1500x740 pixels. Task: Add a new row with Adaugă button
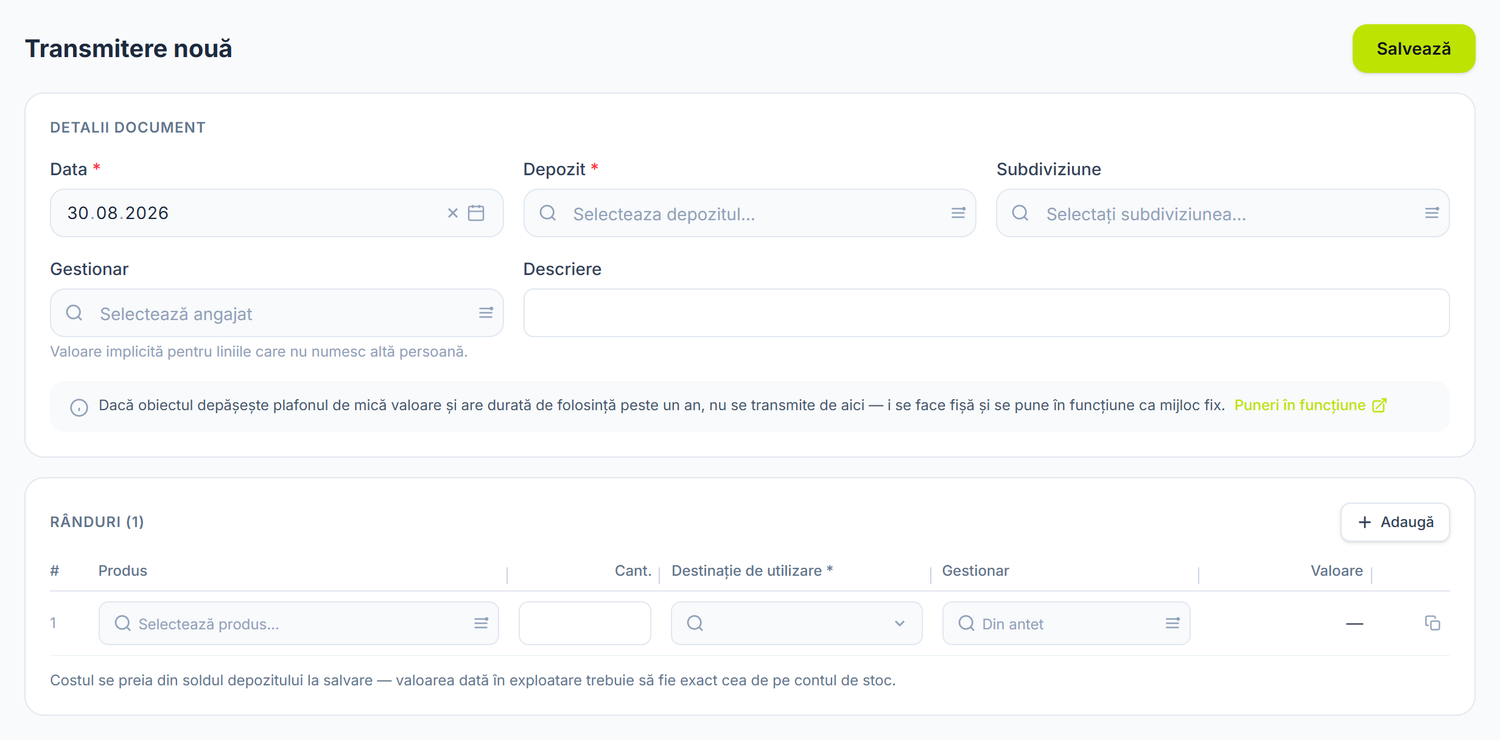(1395, 522)
